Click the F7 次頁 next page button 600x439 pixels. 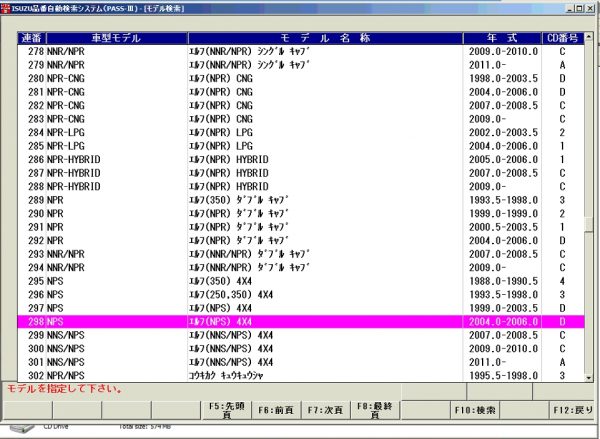click(x=325, y=410)
